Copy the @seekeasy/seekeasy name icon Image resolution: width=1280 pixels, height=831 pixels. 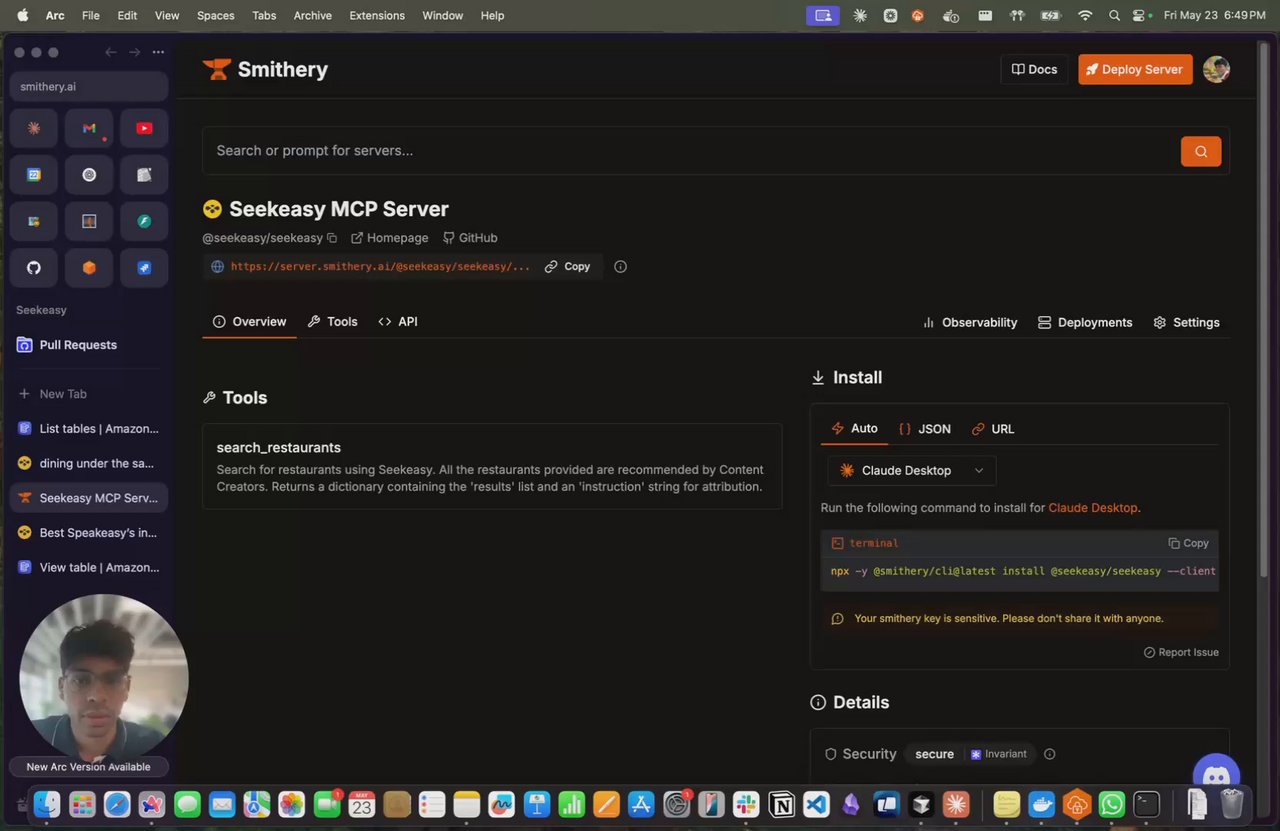coord(332,238)
